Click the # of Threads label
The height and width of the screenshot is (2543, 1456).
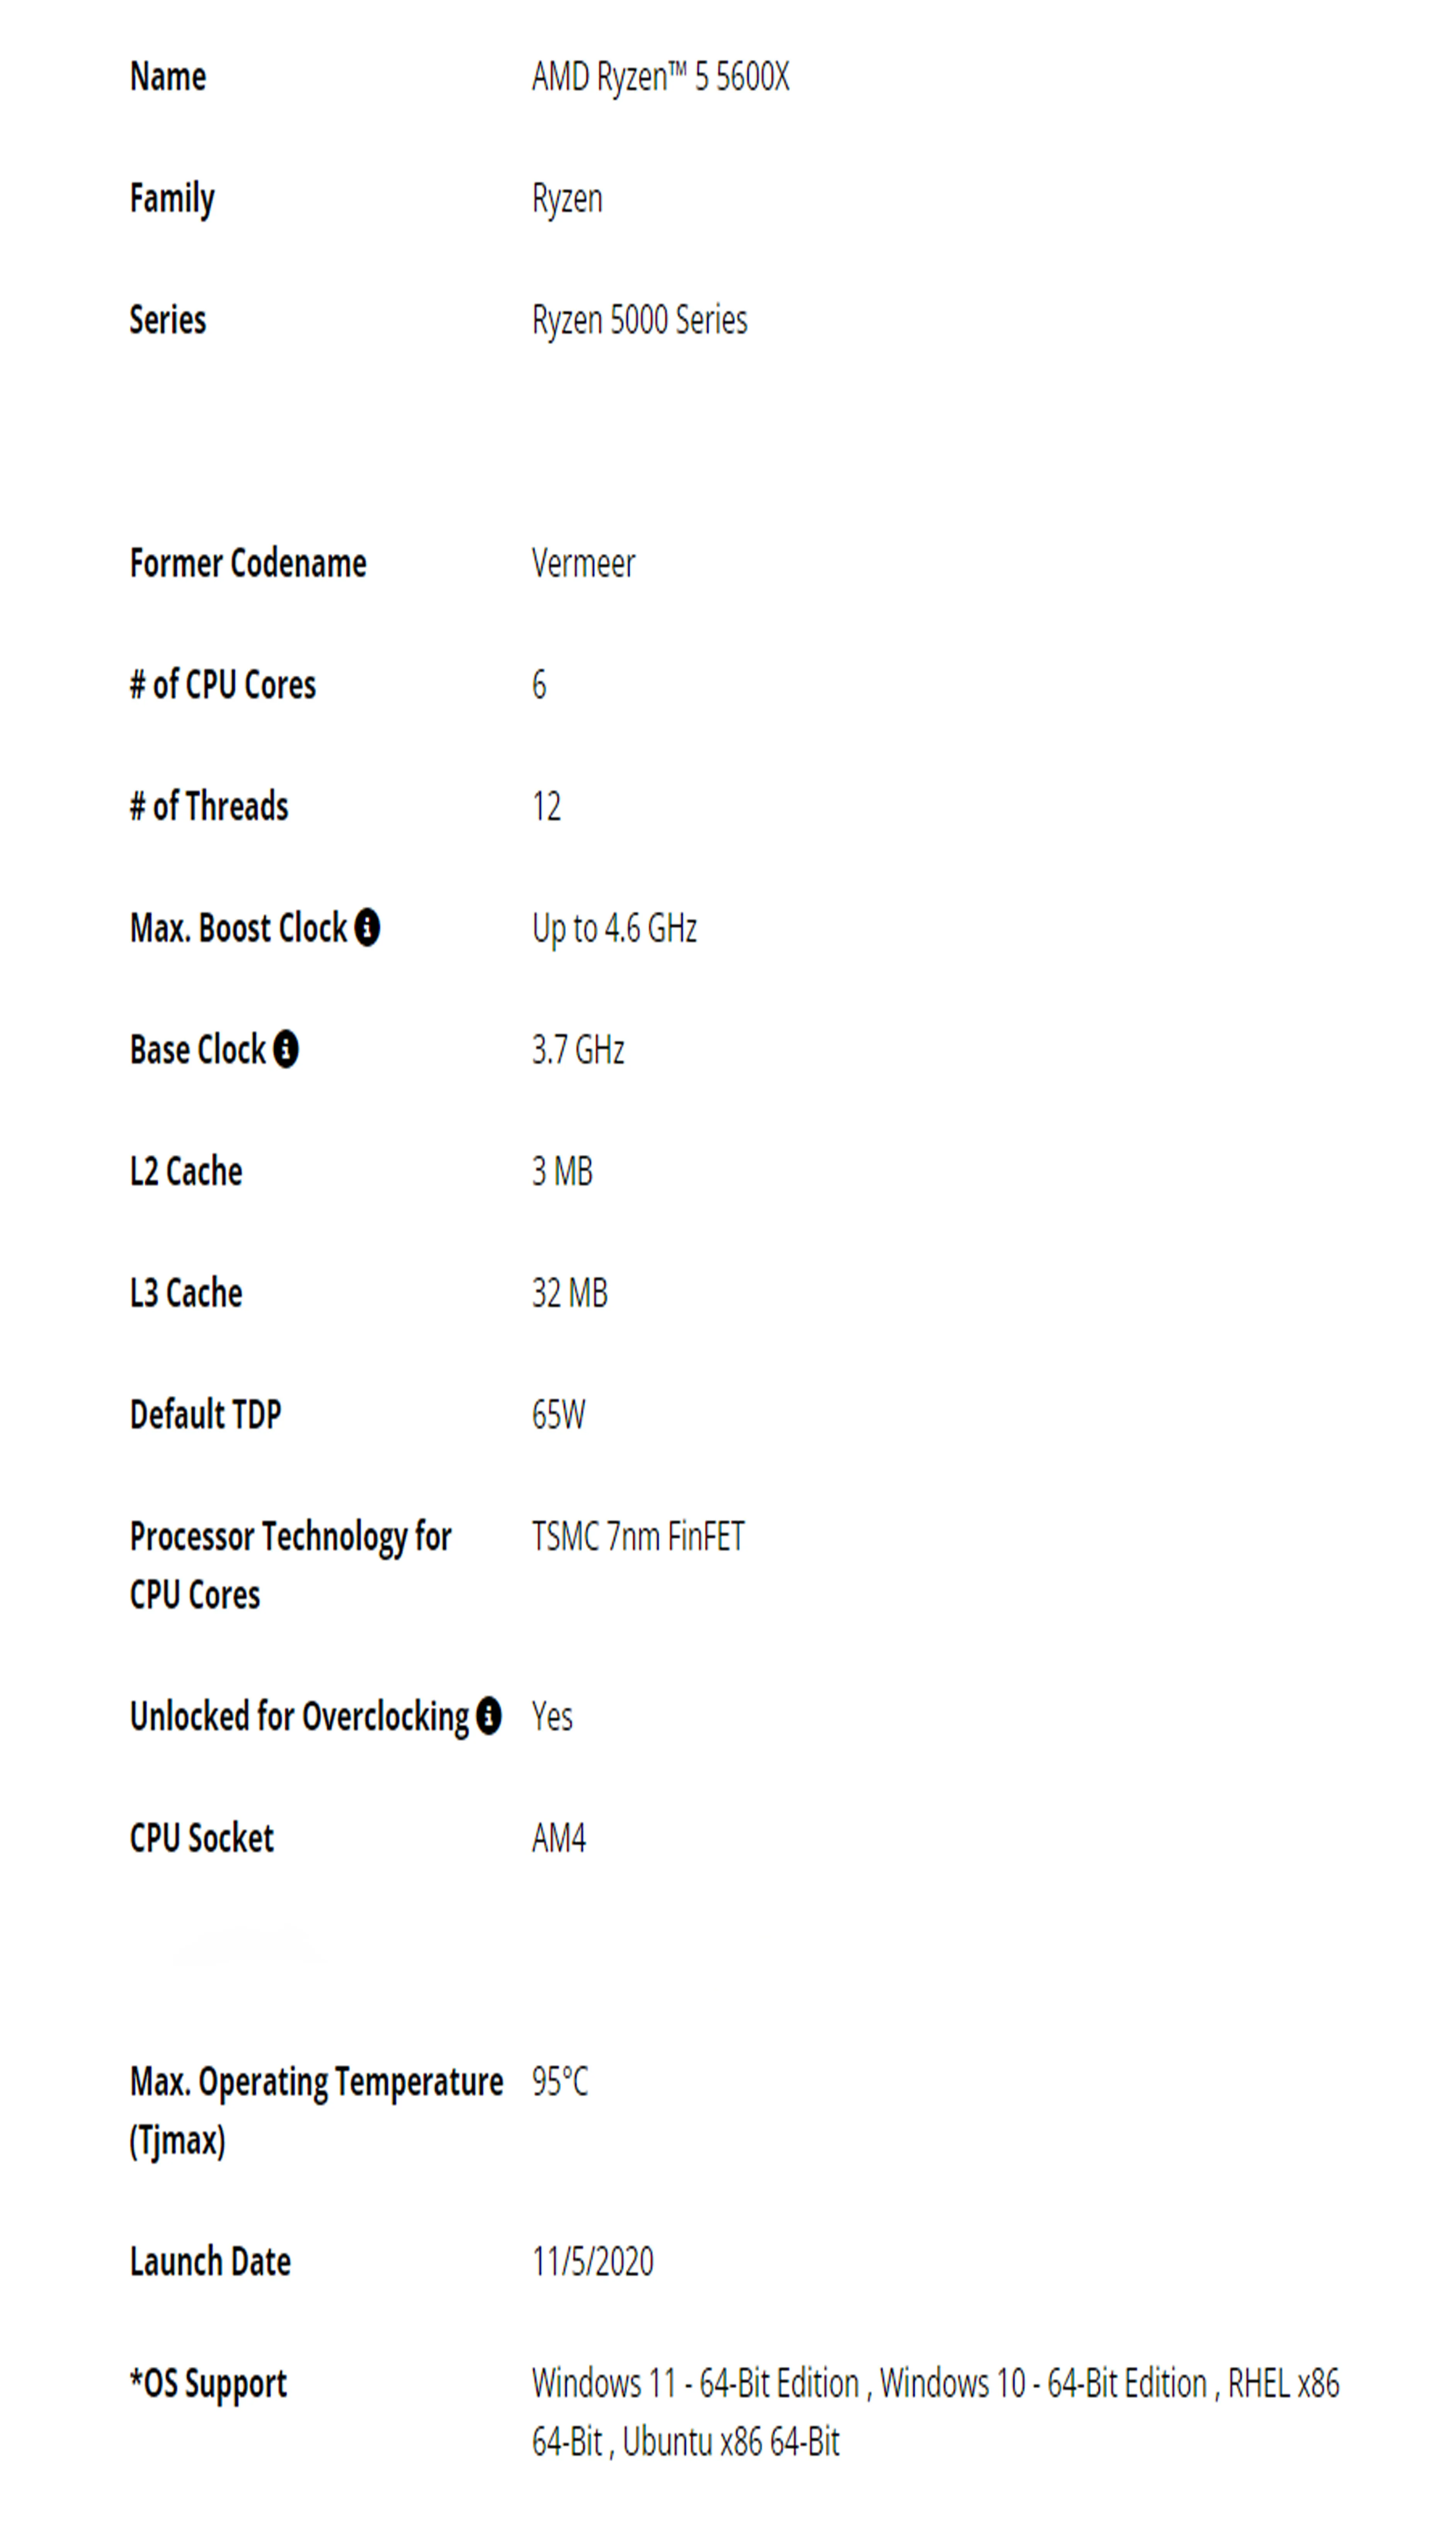point(209,806)
